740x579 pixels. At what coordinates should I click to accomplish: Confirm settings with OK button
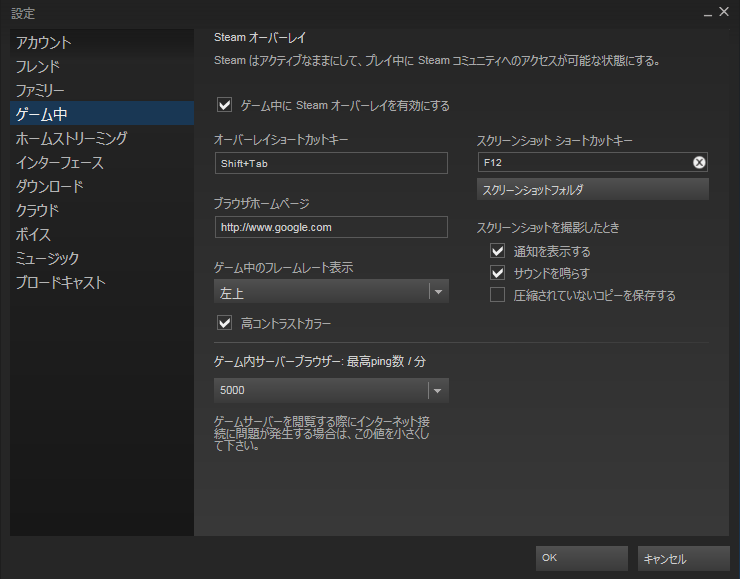point(582,558)
